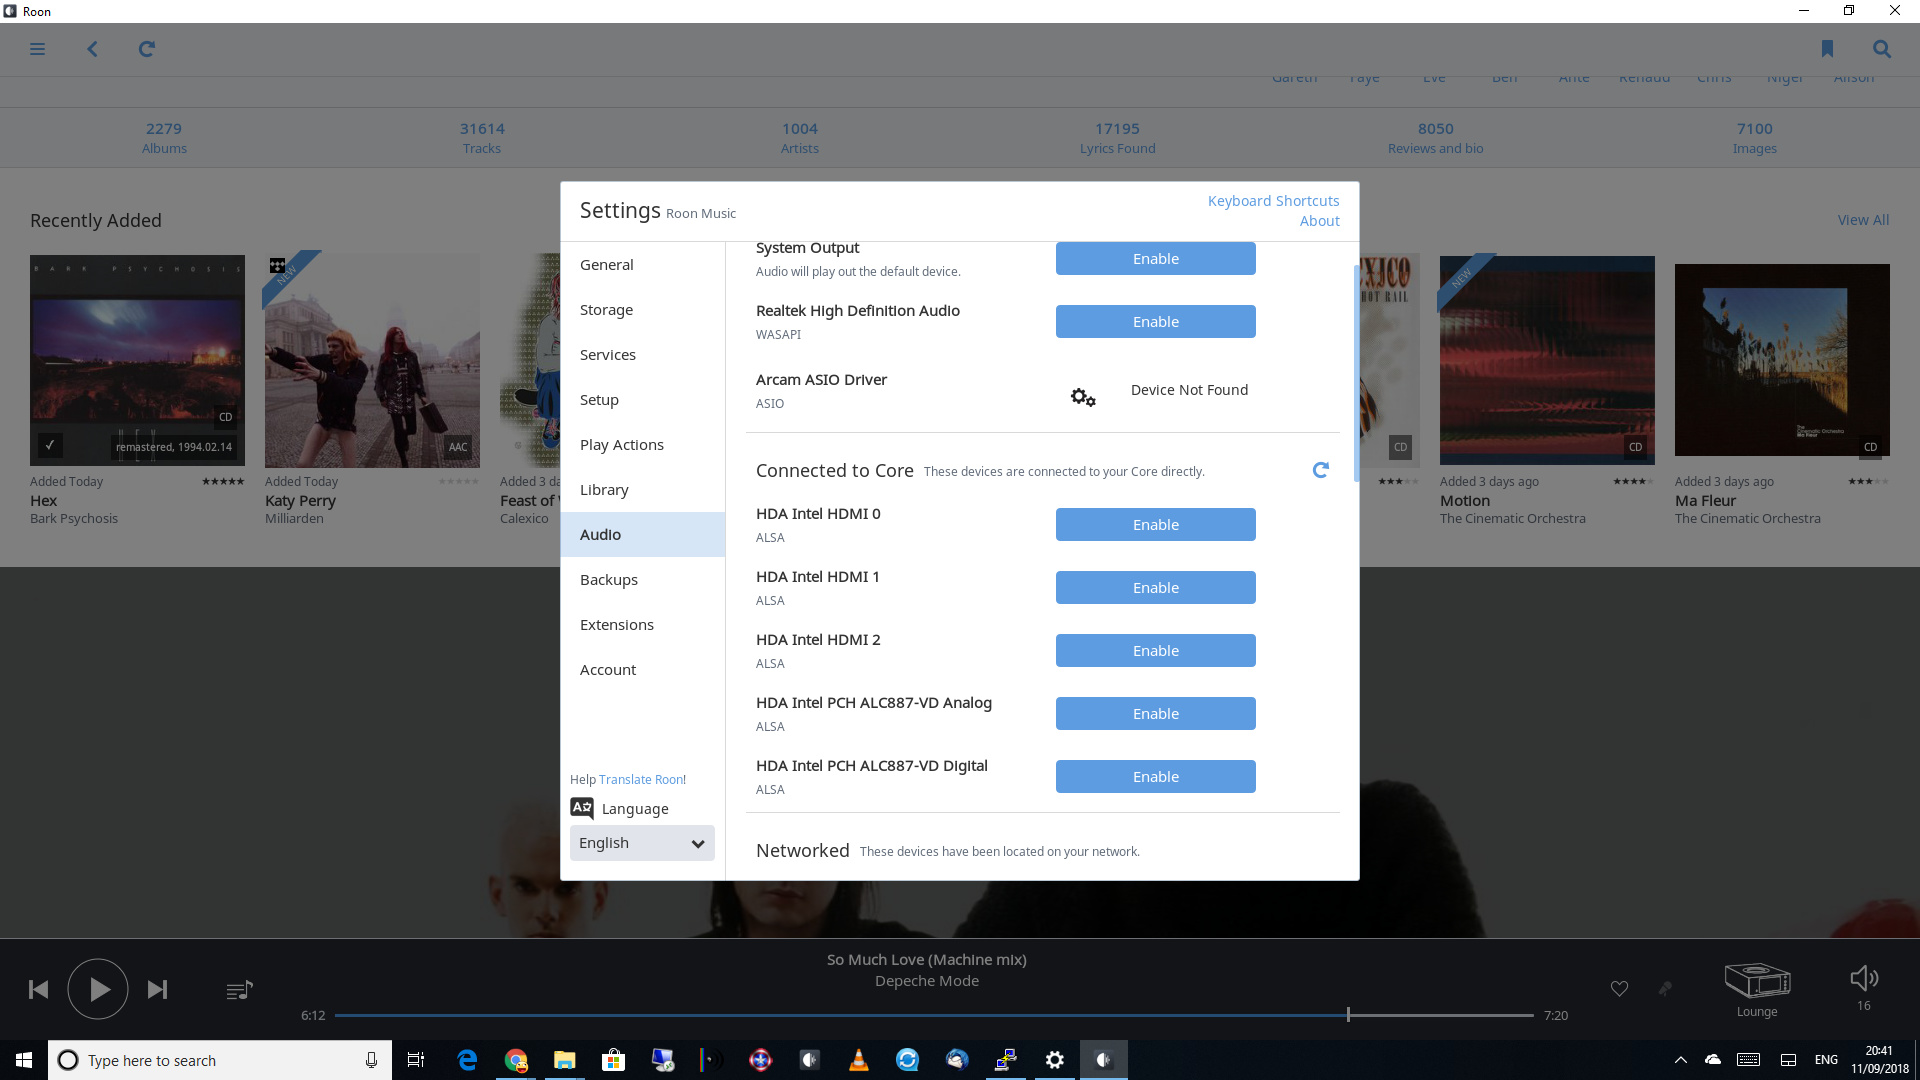
Task: Select Audio settings tab
Action: click(642, 535)
